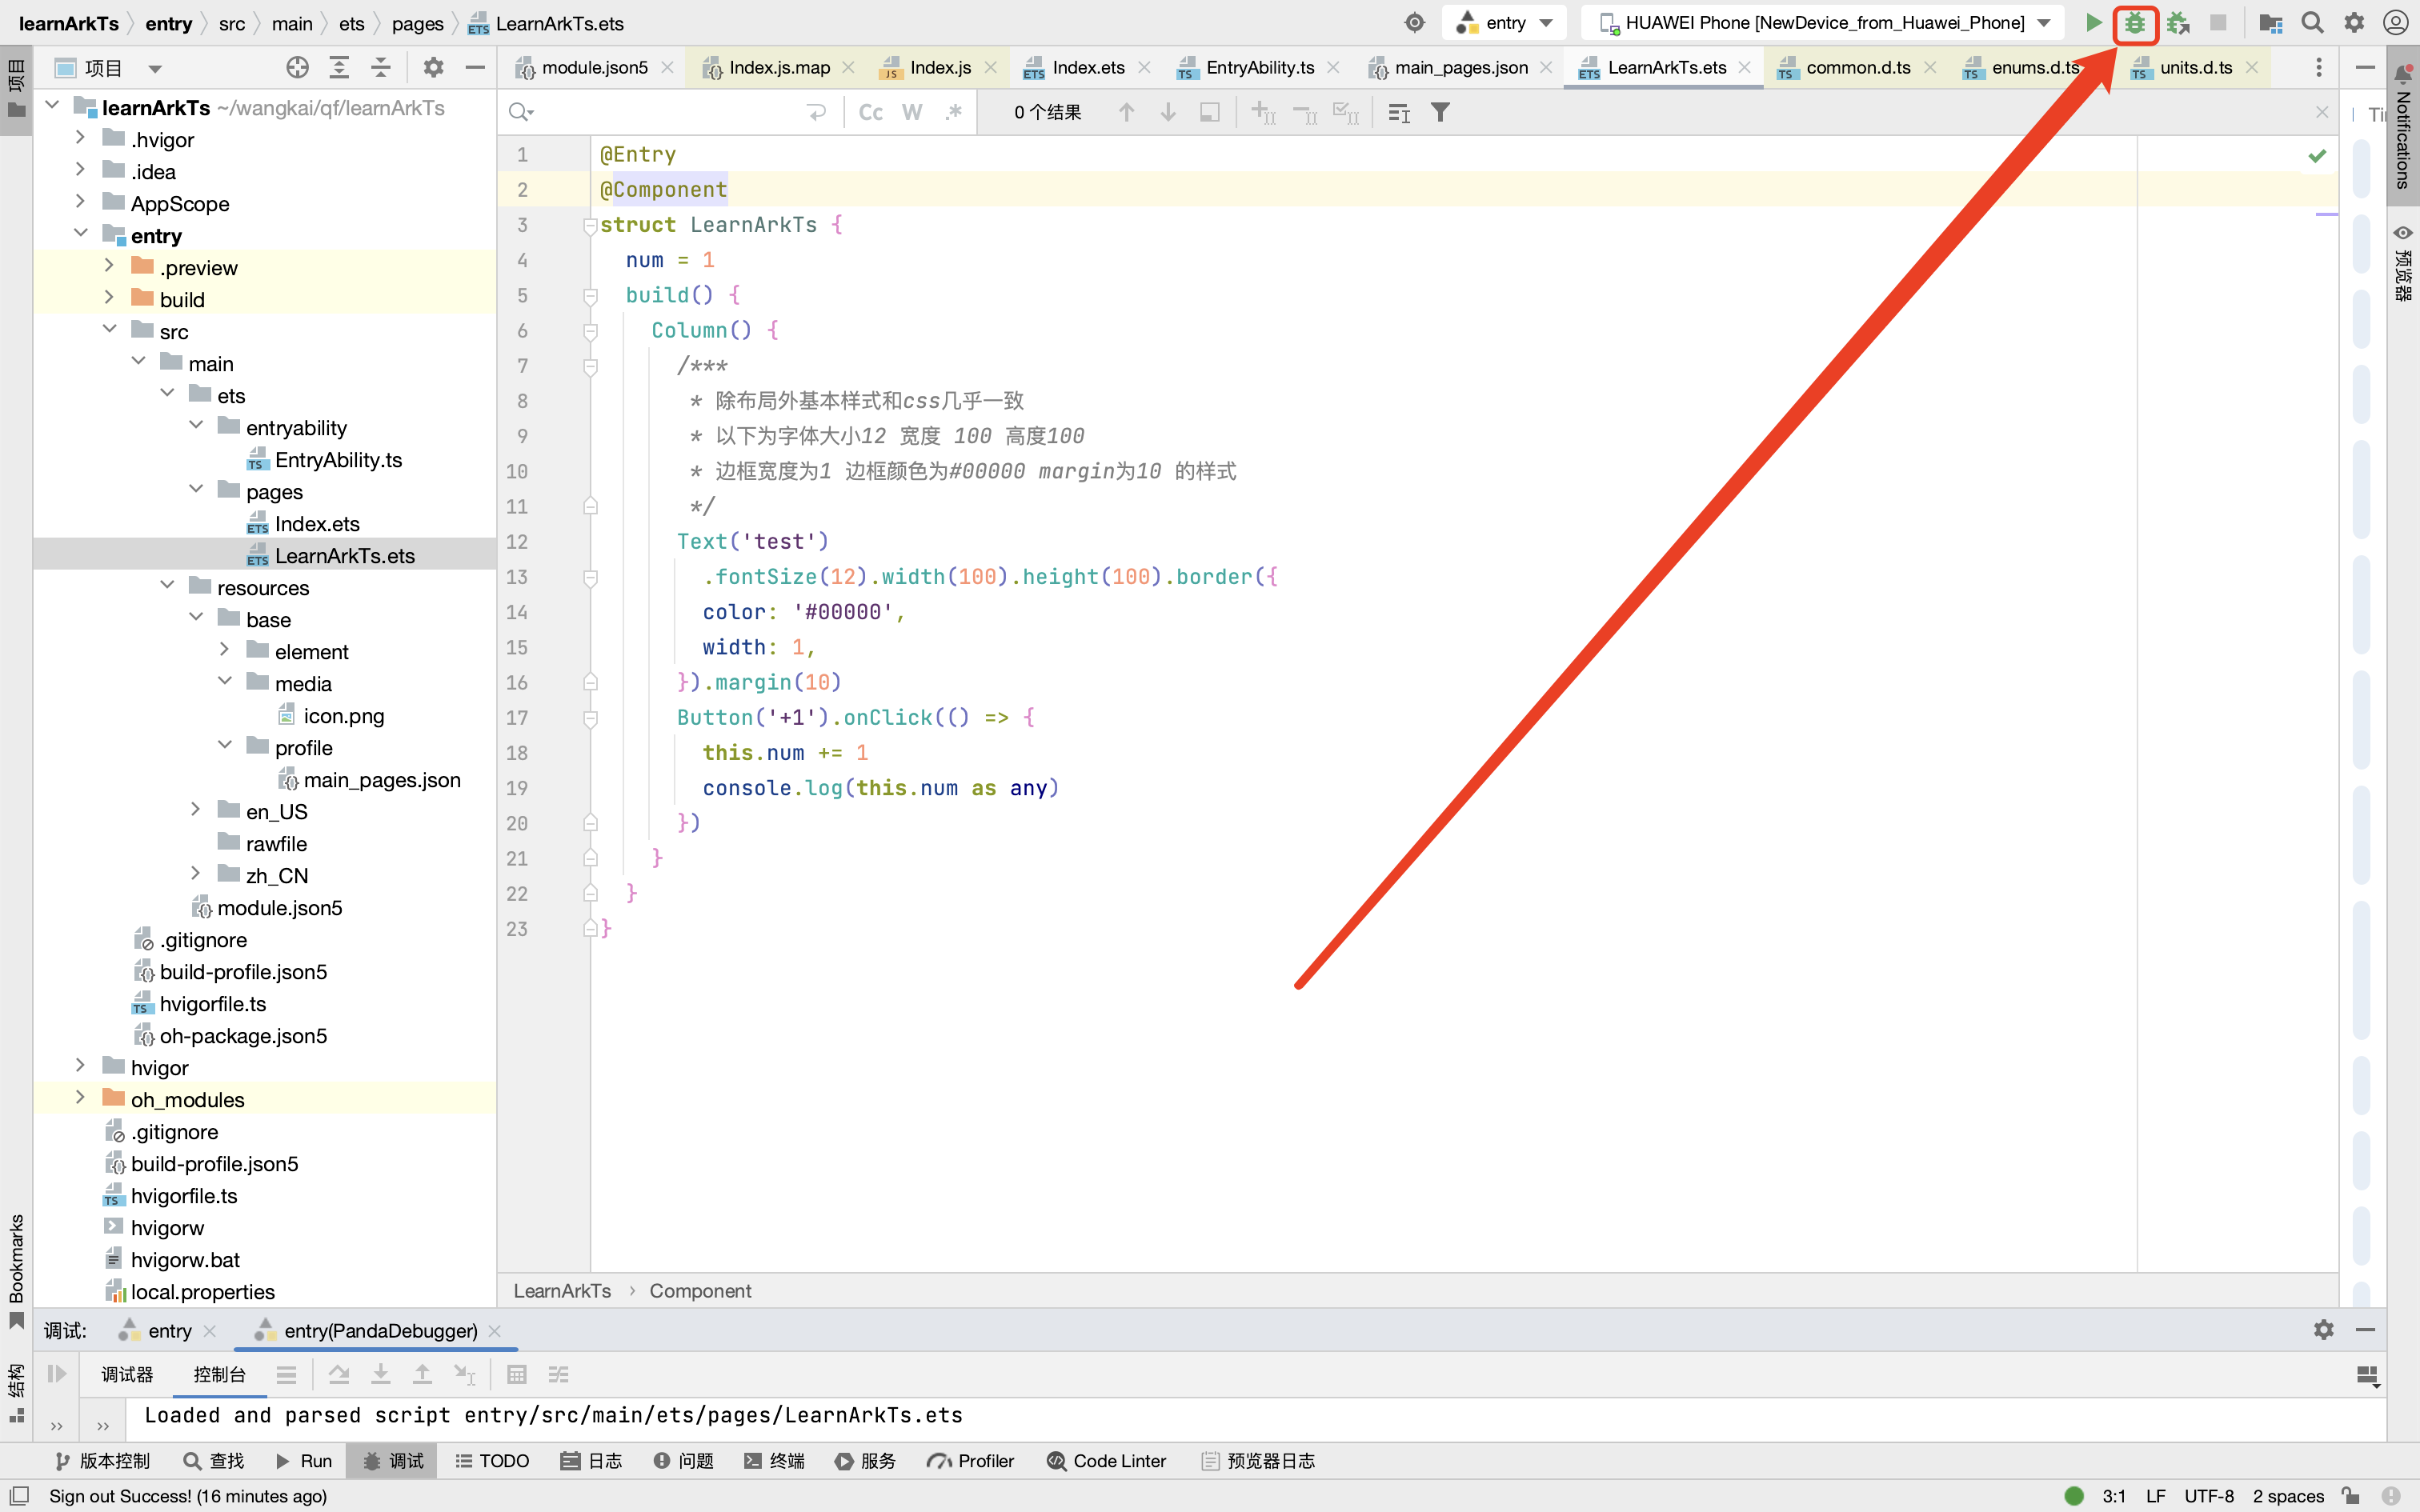Click the locate file target icon in project panel
Viewport: 2420px width, 1512px height.
point(297,68)
